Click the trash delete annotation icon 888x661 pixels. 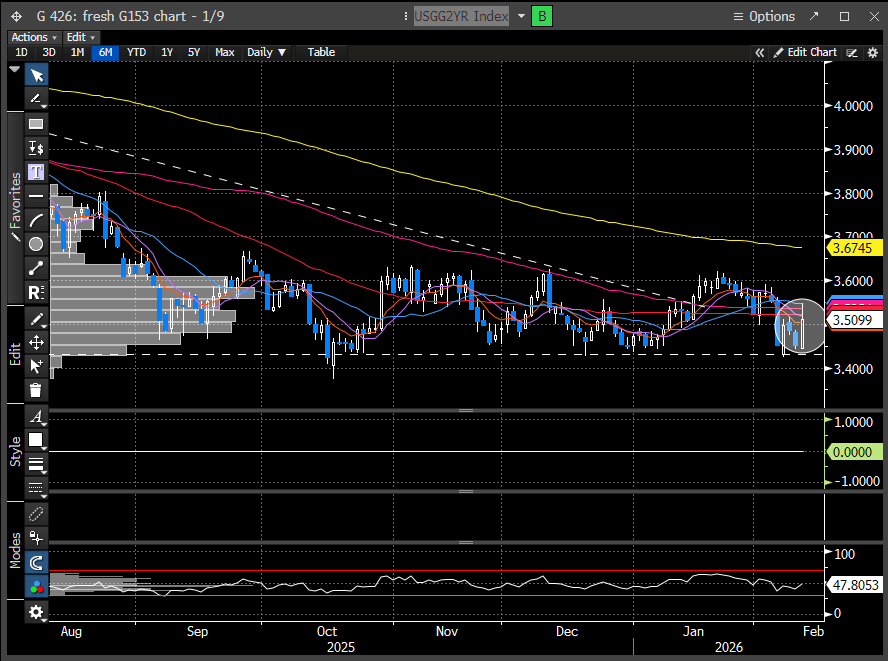tap(36, 390)
